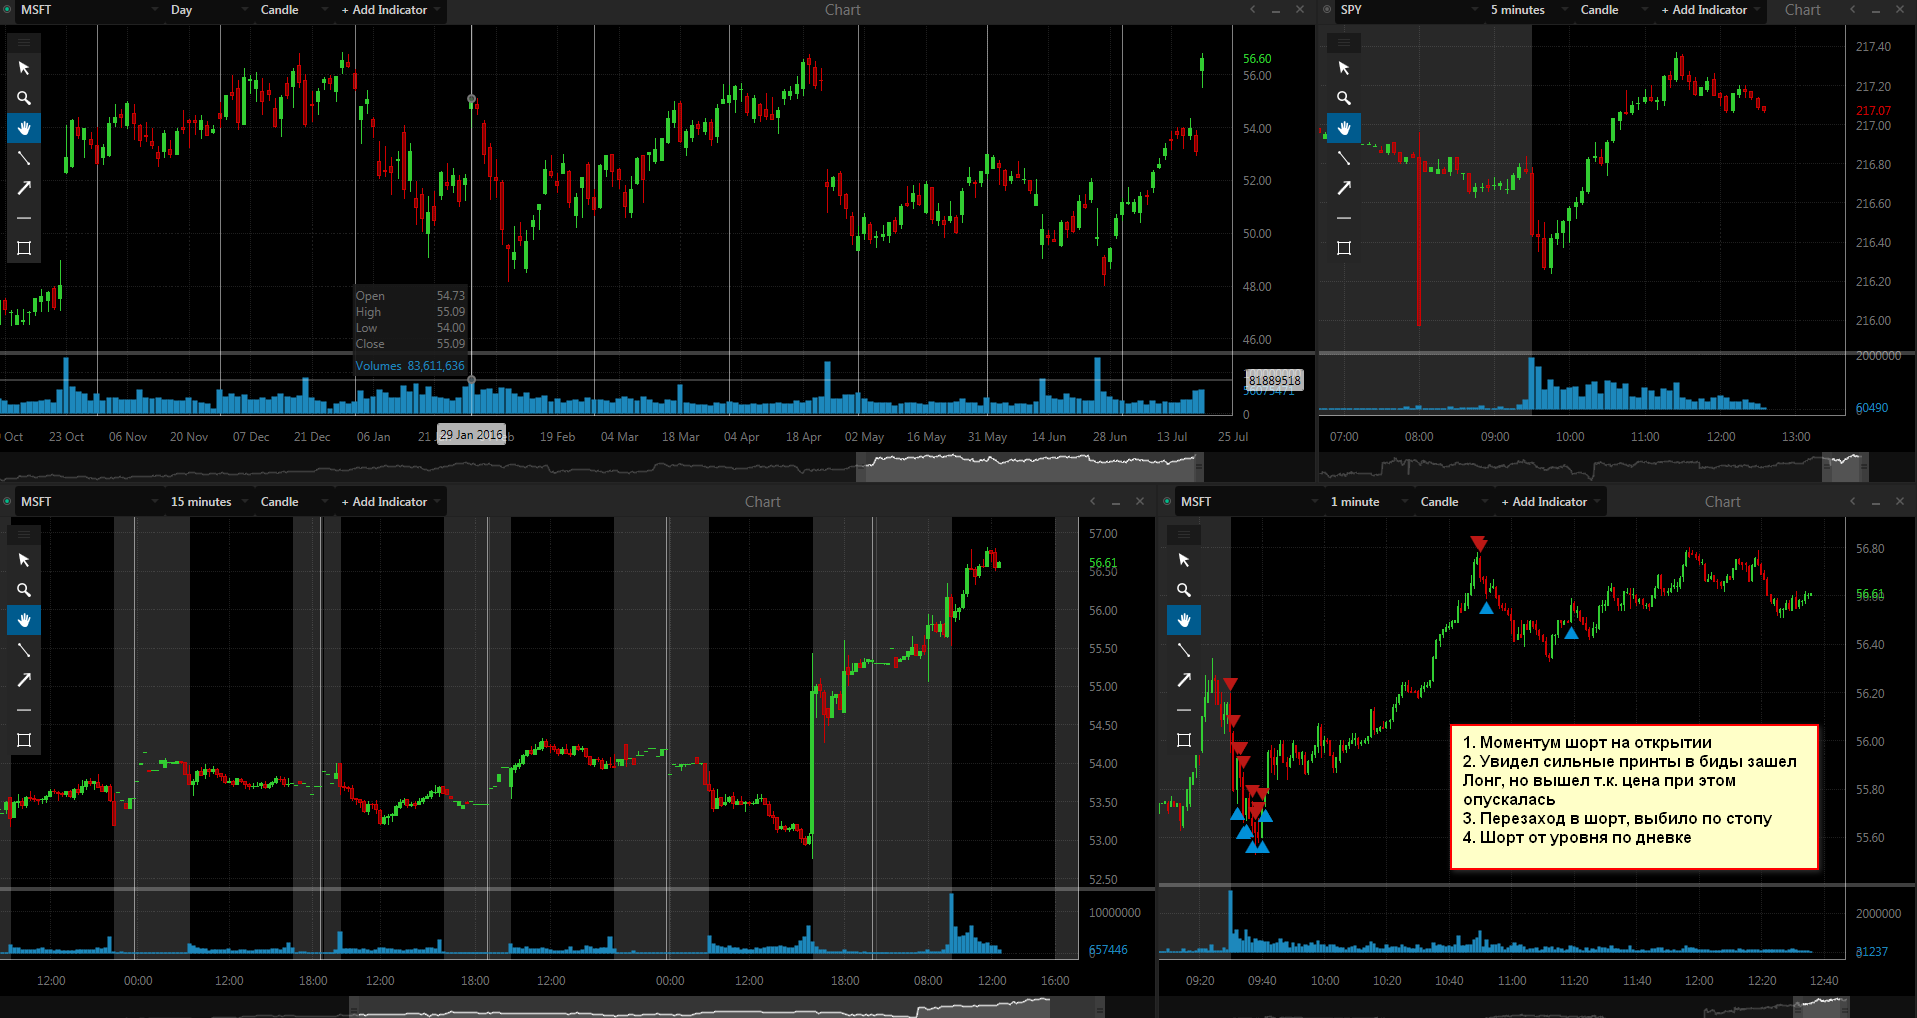Viewport: 1917px width, 1018px height.
Task: Open toolbar menu handle in MSFT Day chart
Action: coord(24,42)
